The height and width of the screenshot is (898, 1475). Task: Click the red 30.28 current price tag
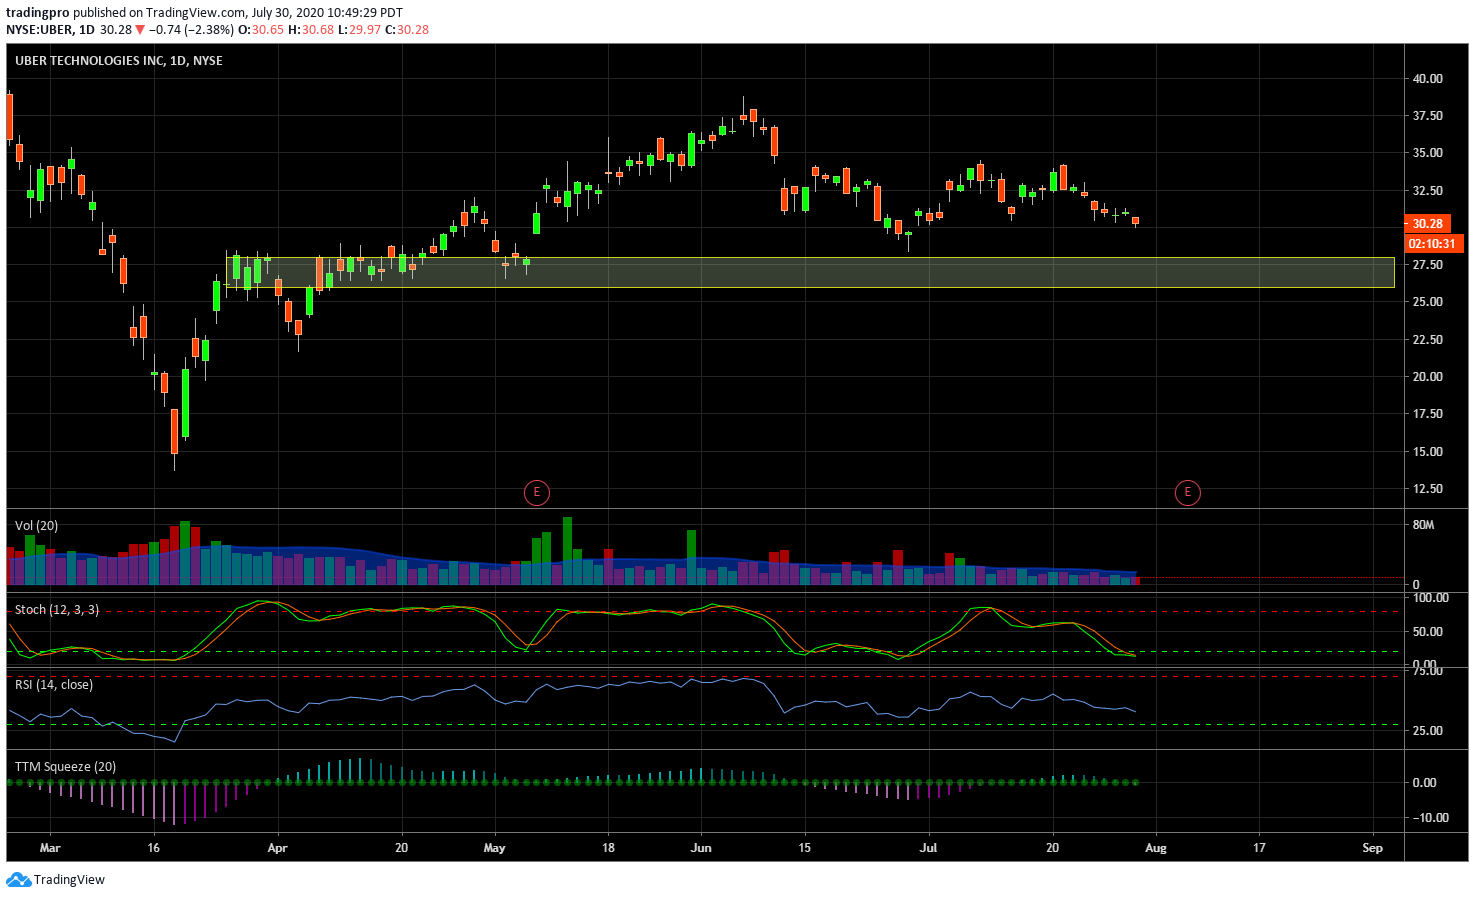pos(1427,224)
